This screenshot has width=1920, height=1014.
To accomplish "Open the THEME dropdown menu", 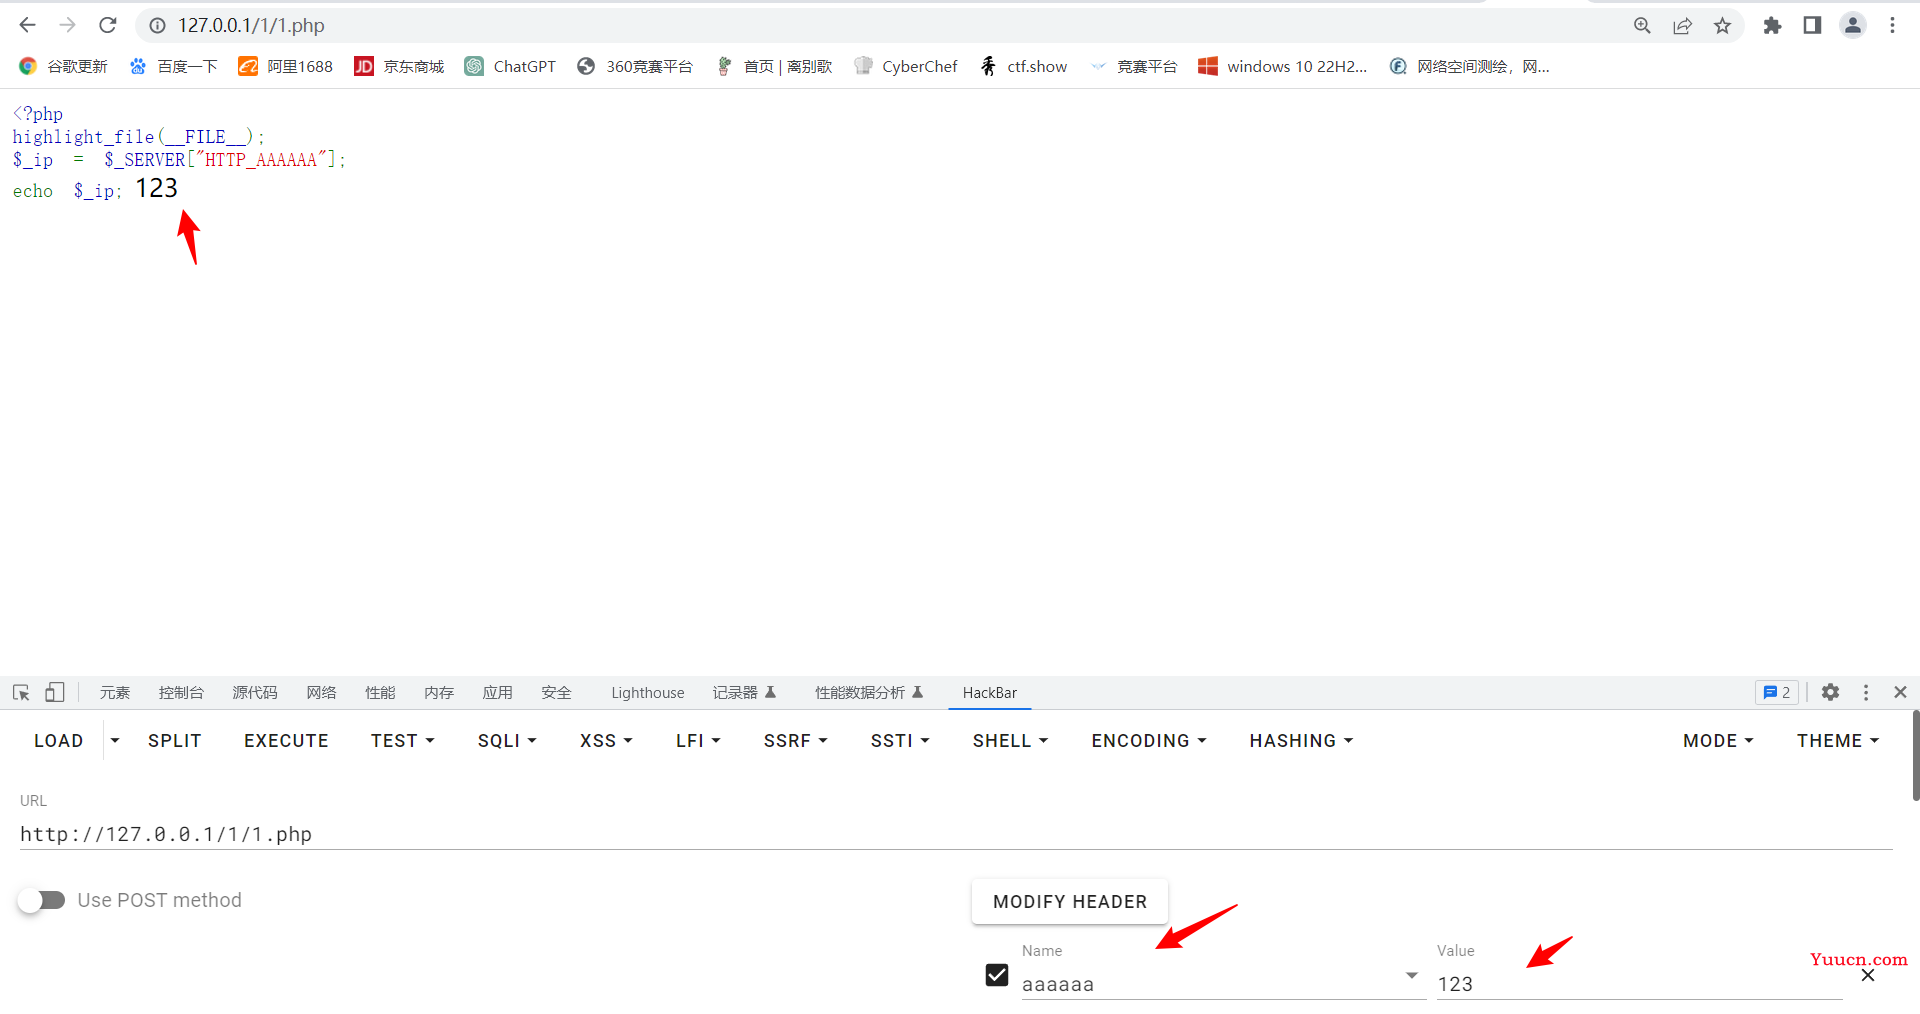I will pyautogui.click(x=1838, y=741).
